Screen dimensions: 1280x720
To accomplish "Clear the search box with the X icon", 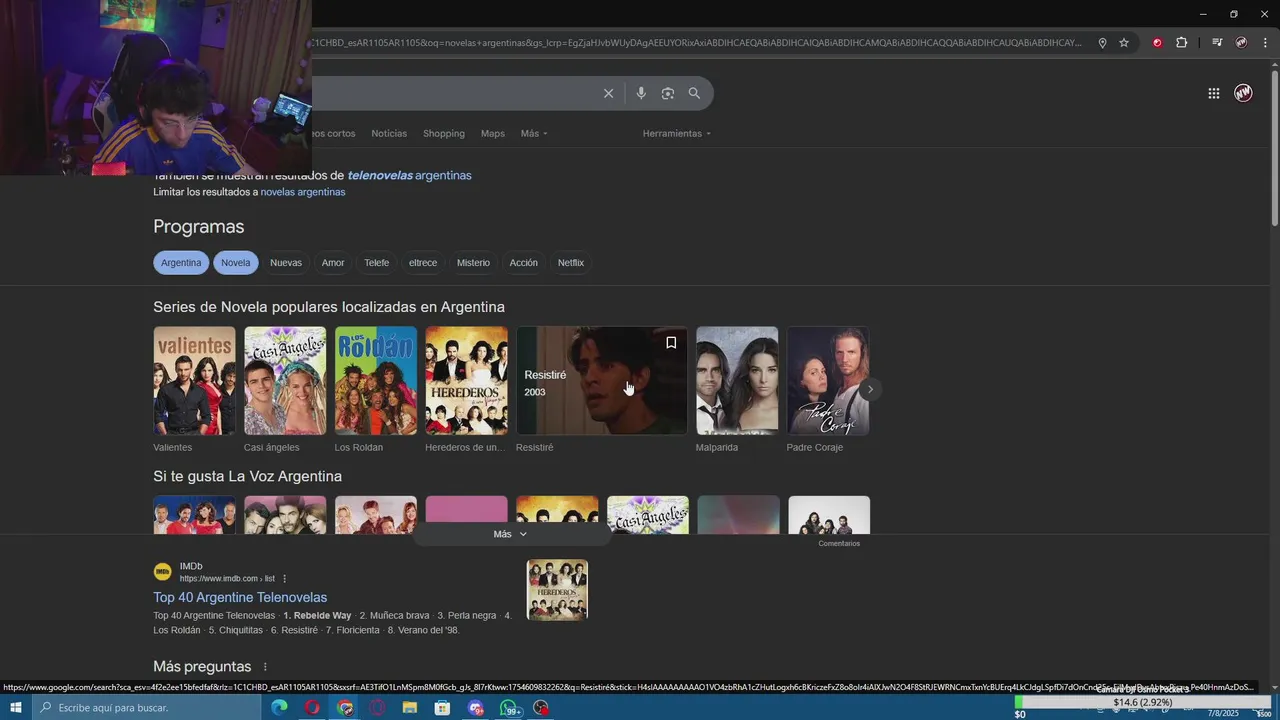I will [x=608, y=93].
